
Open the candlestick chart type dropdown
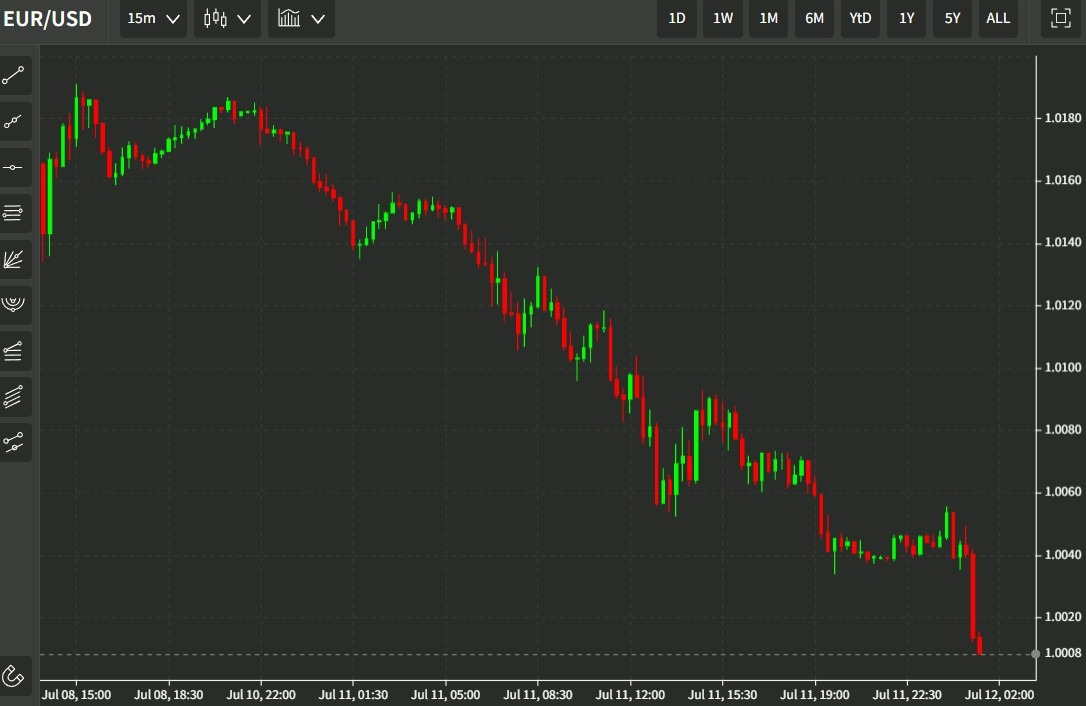[227, 18]
